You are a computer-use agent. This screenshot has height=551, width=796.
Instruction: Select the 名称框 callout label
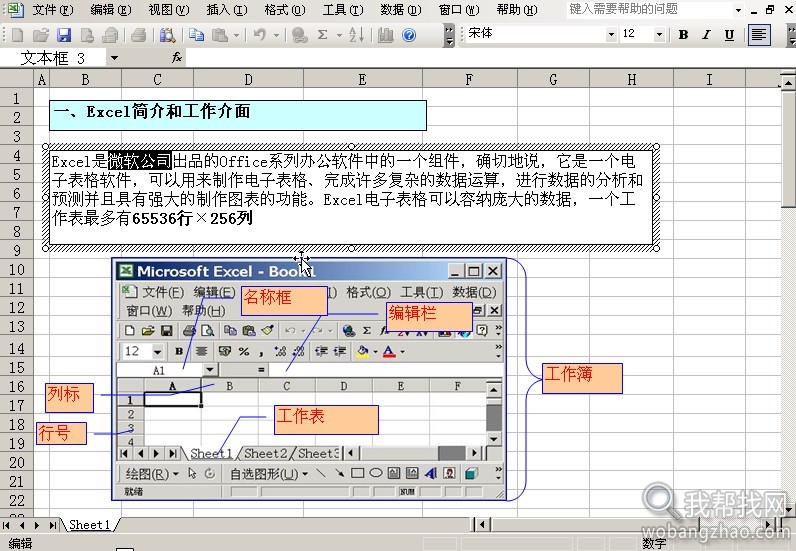pyautogui.click(x=284, y=300)
